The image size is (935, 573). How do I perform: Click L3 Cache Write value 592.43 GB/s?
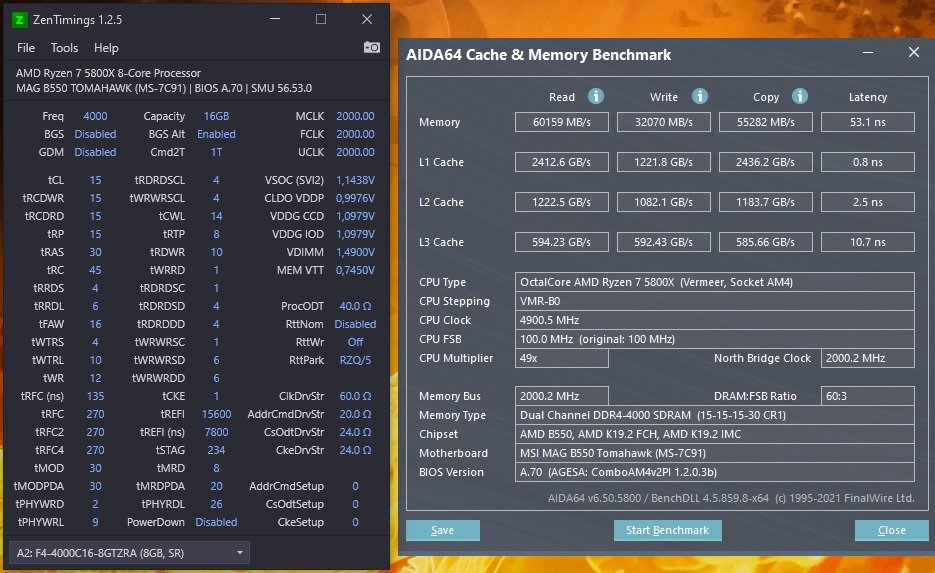point(664,242)
